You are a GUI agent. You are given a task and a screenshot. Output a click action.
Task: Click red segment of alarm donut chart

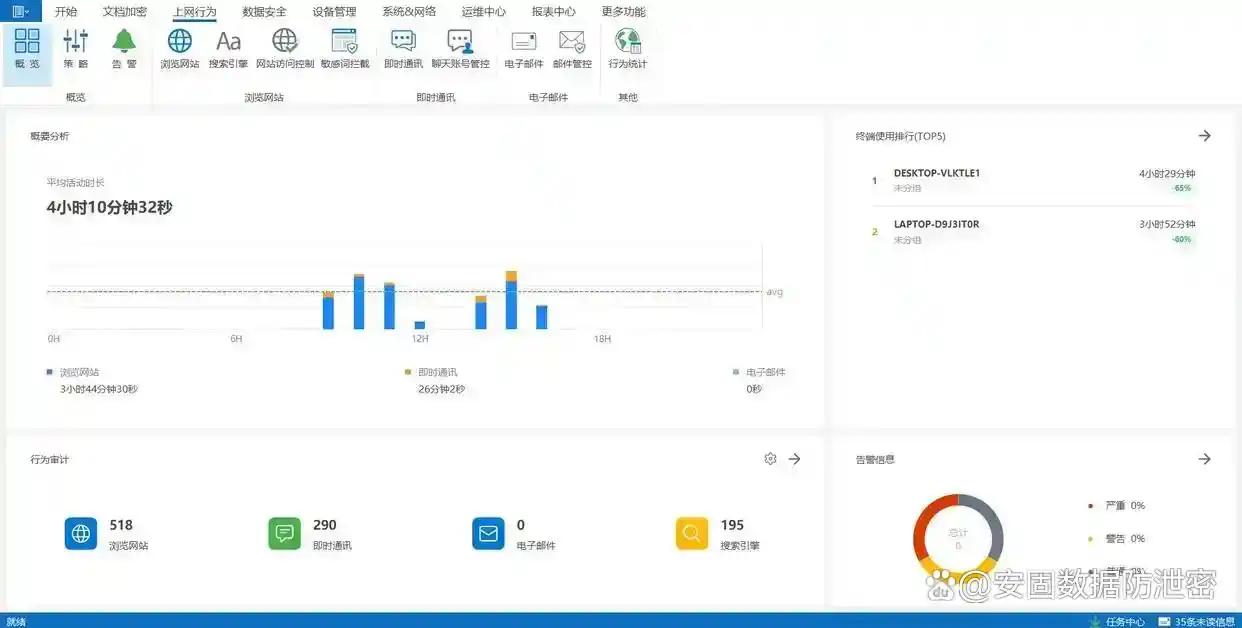pos(923,525)
